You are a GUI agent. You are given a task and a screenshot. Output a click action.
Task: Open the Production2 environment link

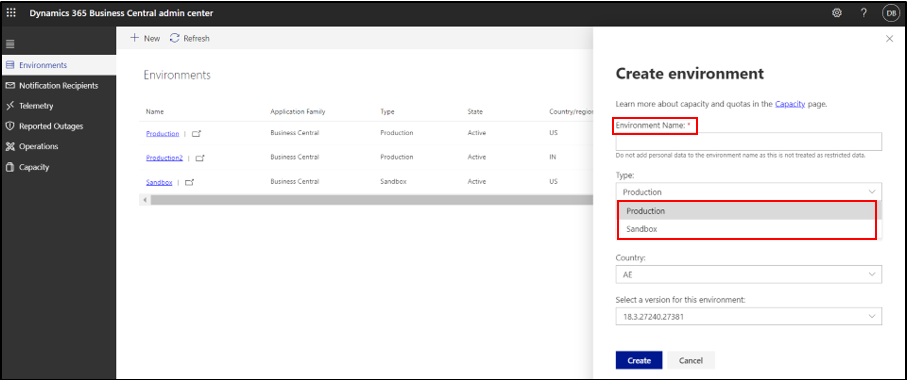[x=164, y=157]
